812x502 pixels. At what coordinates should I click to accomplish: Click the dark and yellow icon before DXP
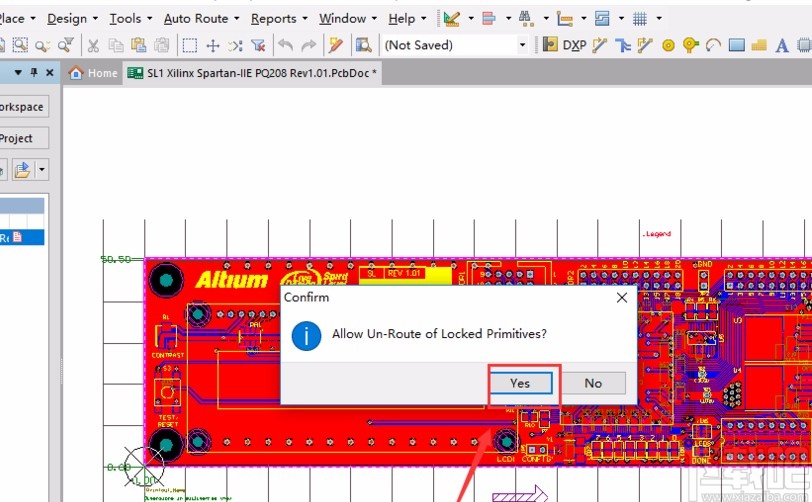pos(550,45)
